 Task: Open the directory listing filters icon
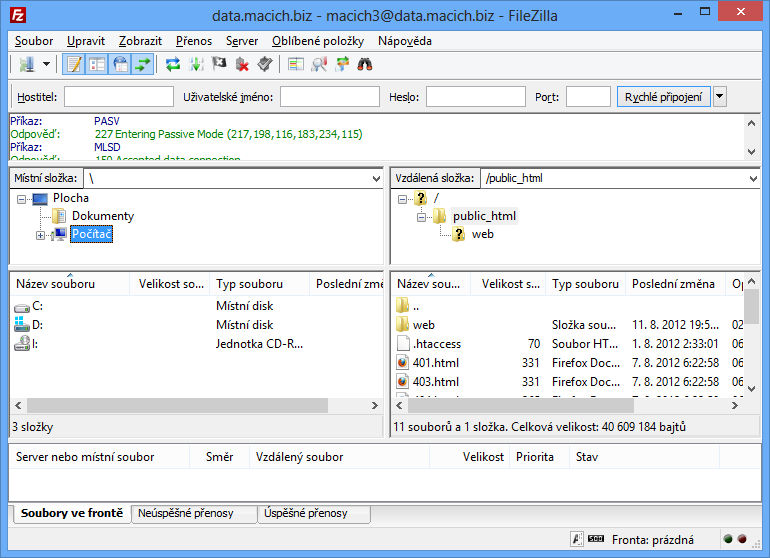(295, 64)
